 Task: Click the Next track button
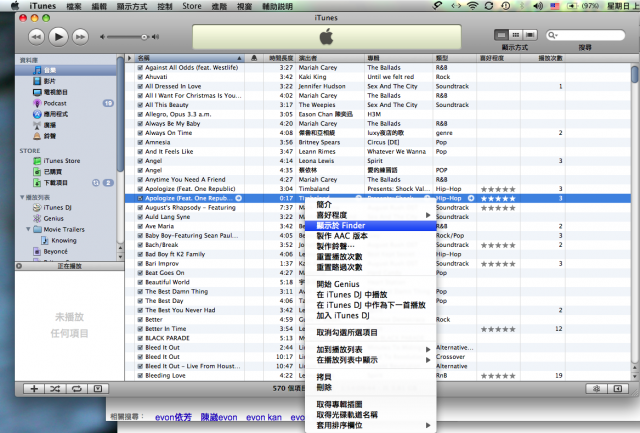[80, 37]
